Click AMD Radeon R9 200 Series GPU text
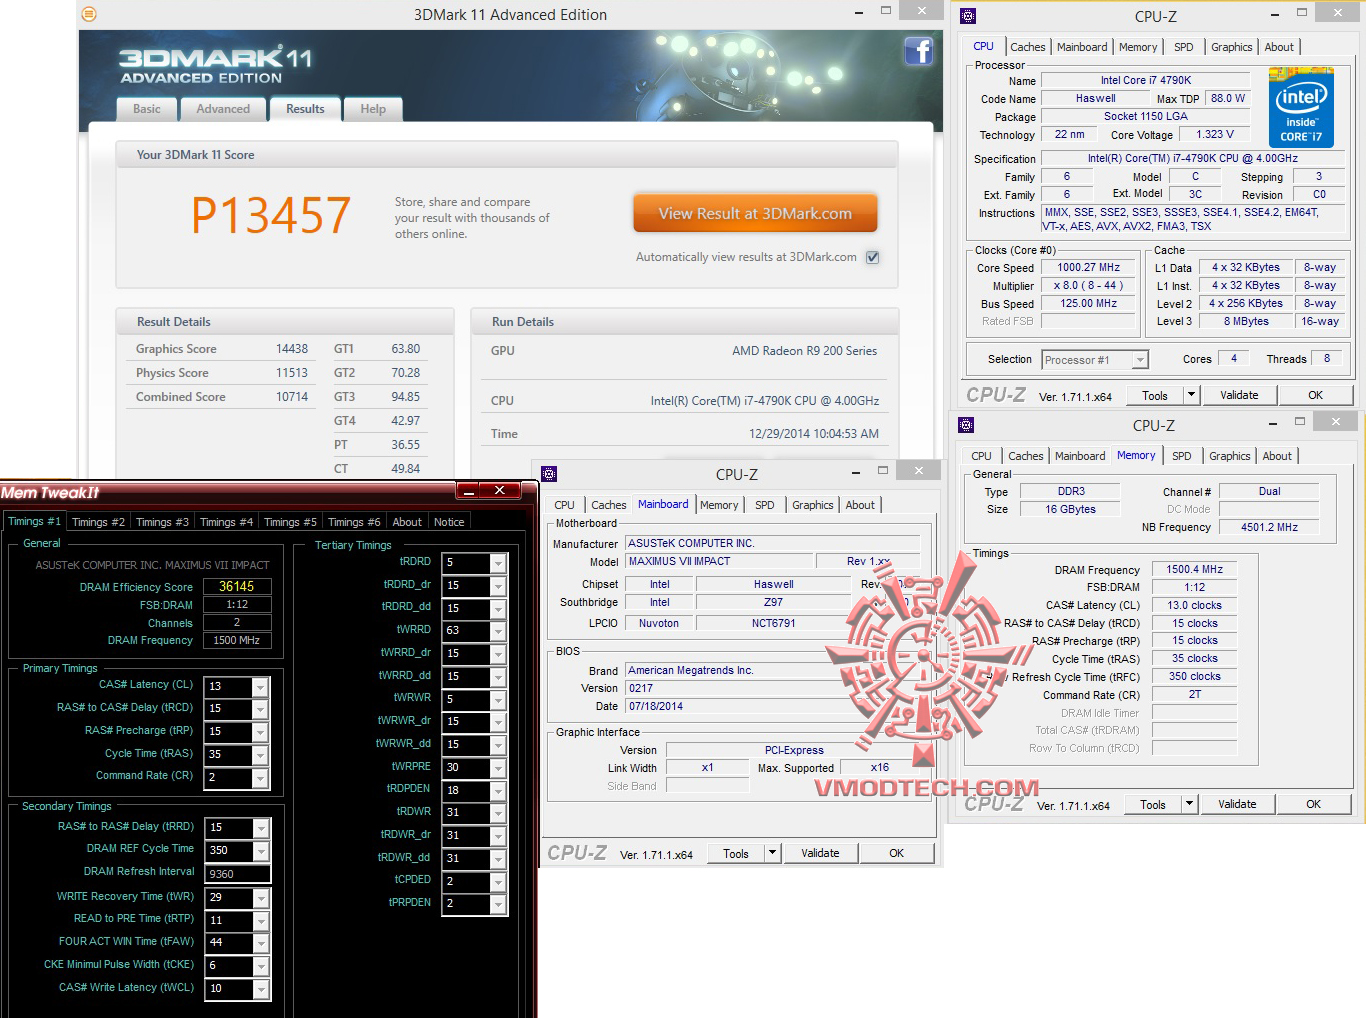The image size is (1366, 1018). pos(804,351)
